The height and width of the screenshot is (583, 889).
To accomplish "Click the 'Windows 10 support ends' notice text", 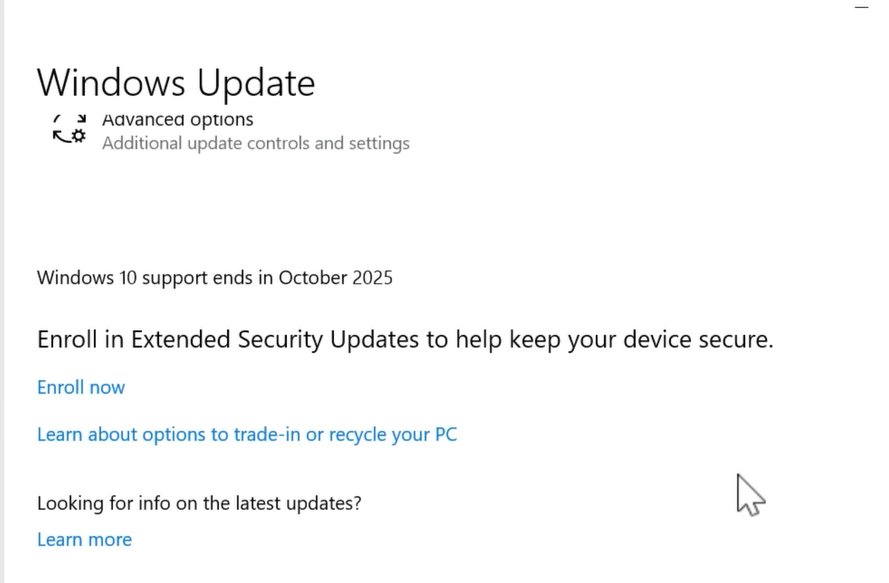I will [x=214, y=277].
